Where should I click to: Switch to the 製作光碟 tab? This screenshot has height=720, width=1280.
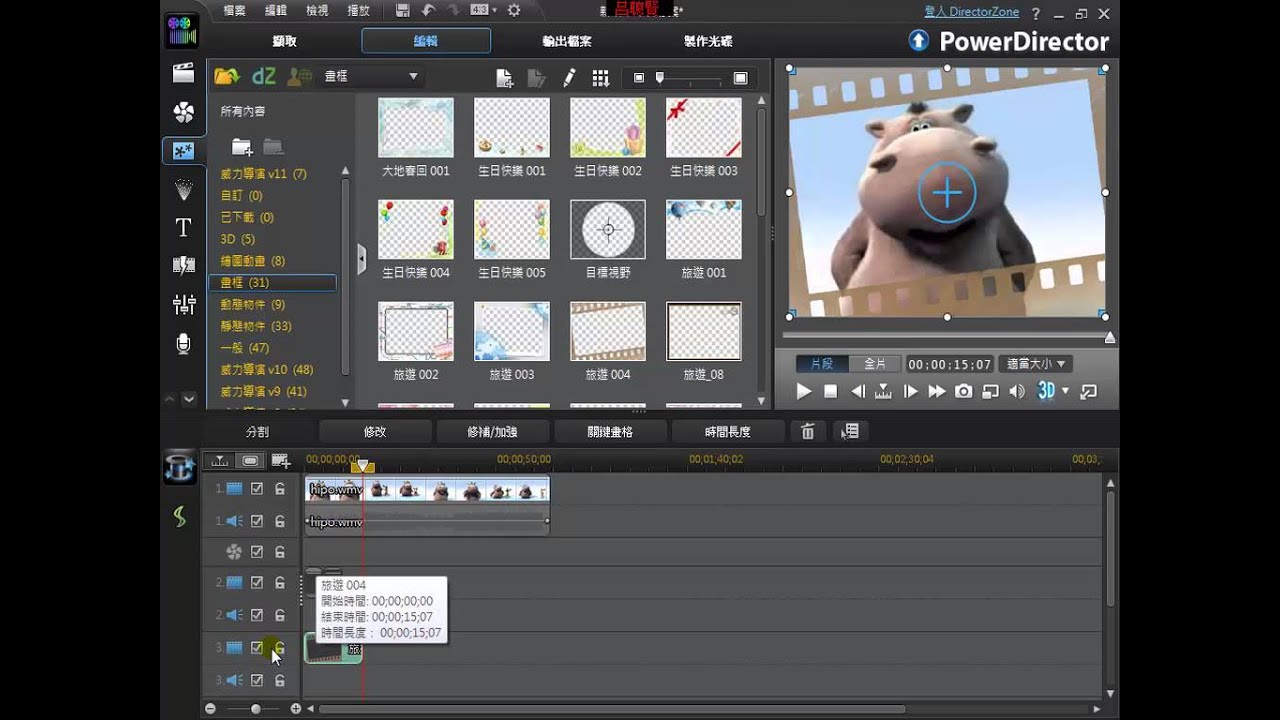tap(708, 41)
